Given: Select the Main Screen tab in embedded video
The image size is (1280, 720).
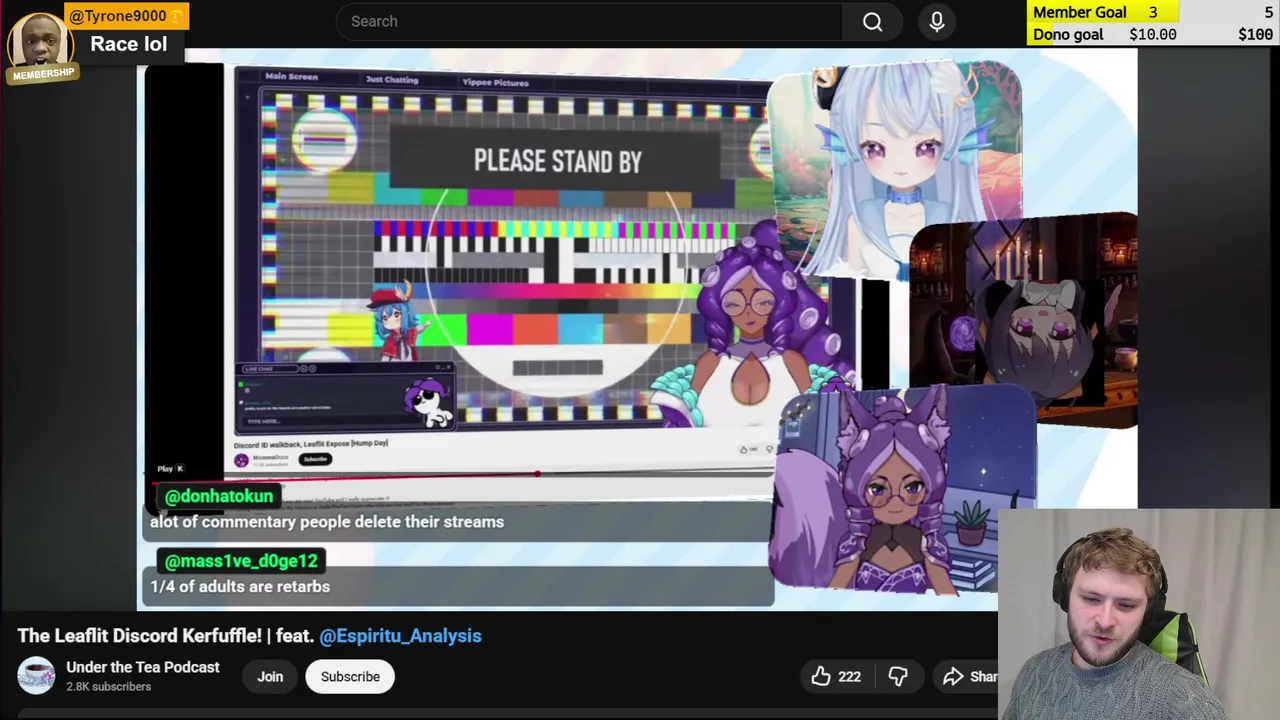Looking at the screenshot, I should pos(291,77).
